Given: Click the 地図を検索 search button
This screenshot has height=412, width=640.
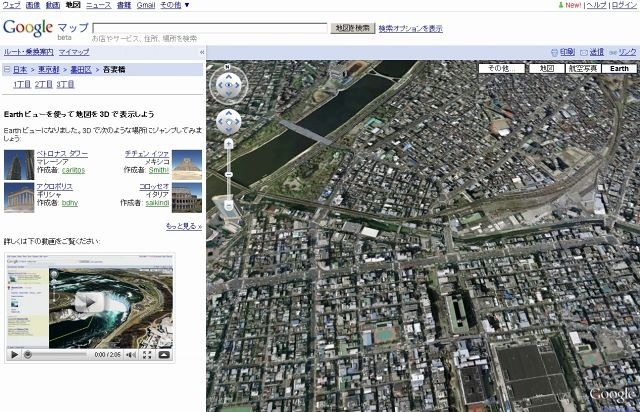Looking at the screenshot, I should (353, 28).
